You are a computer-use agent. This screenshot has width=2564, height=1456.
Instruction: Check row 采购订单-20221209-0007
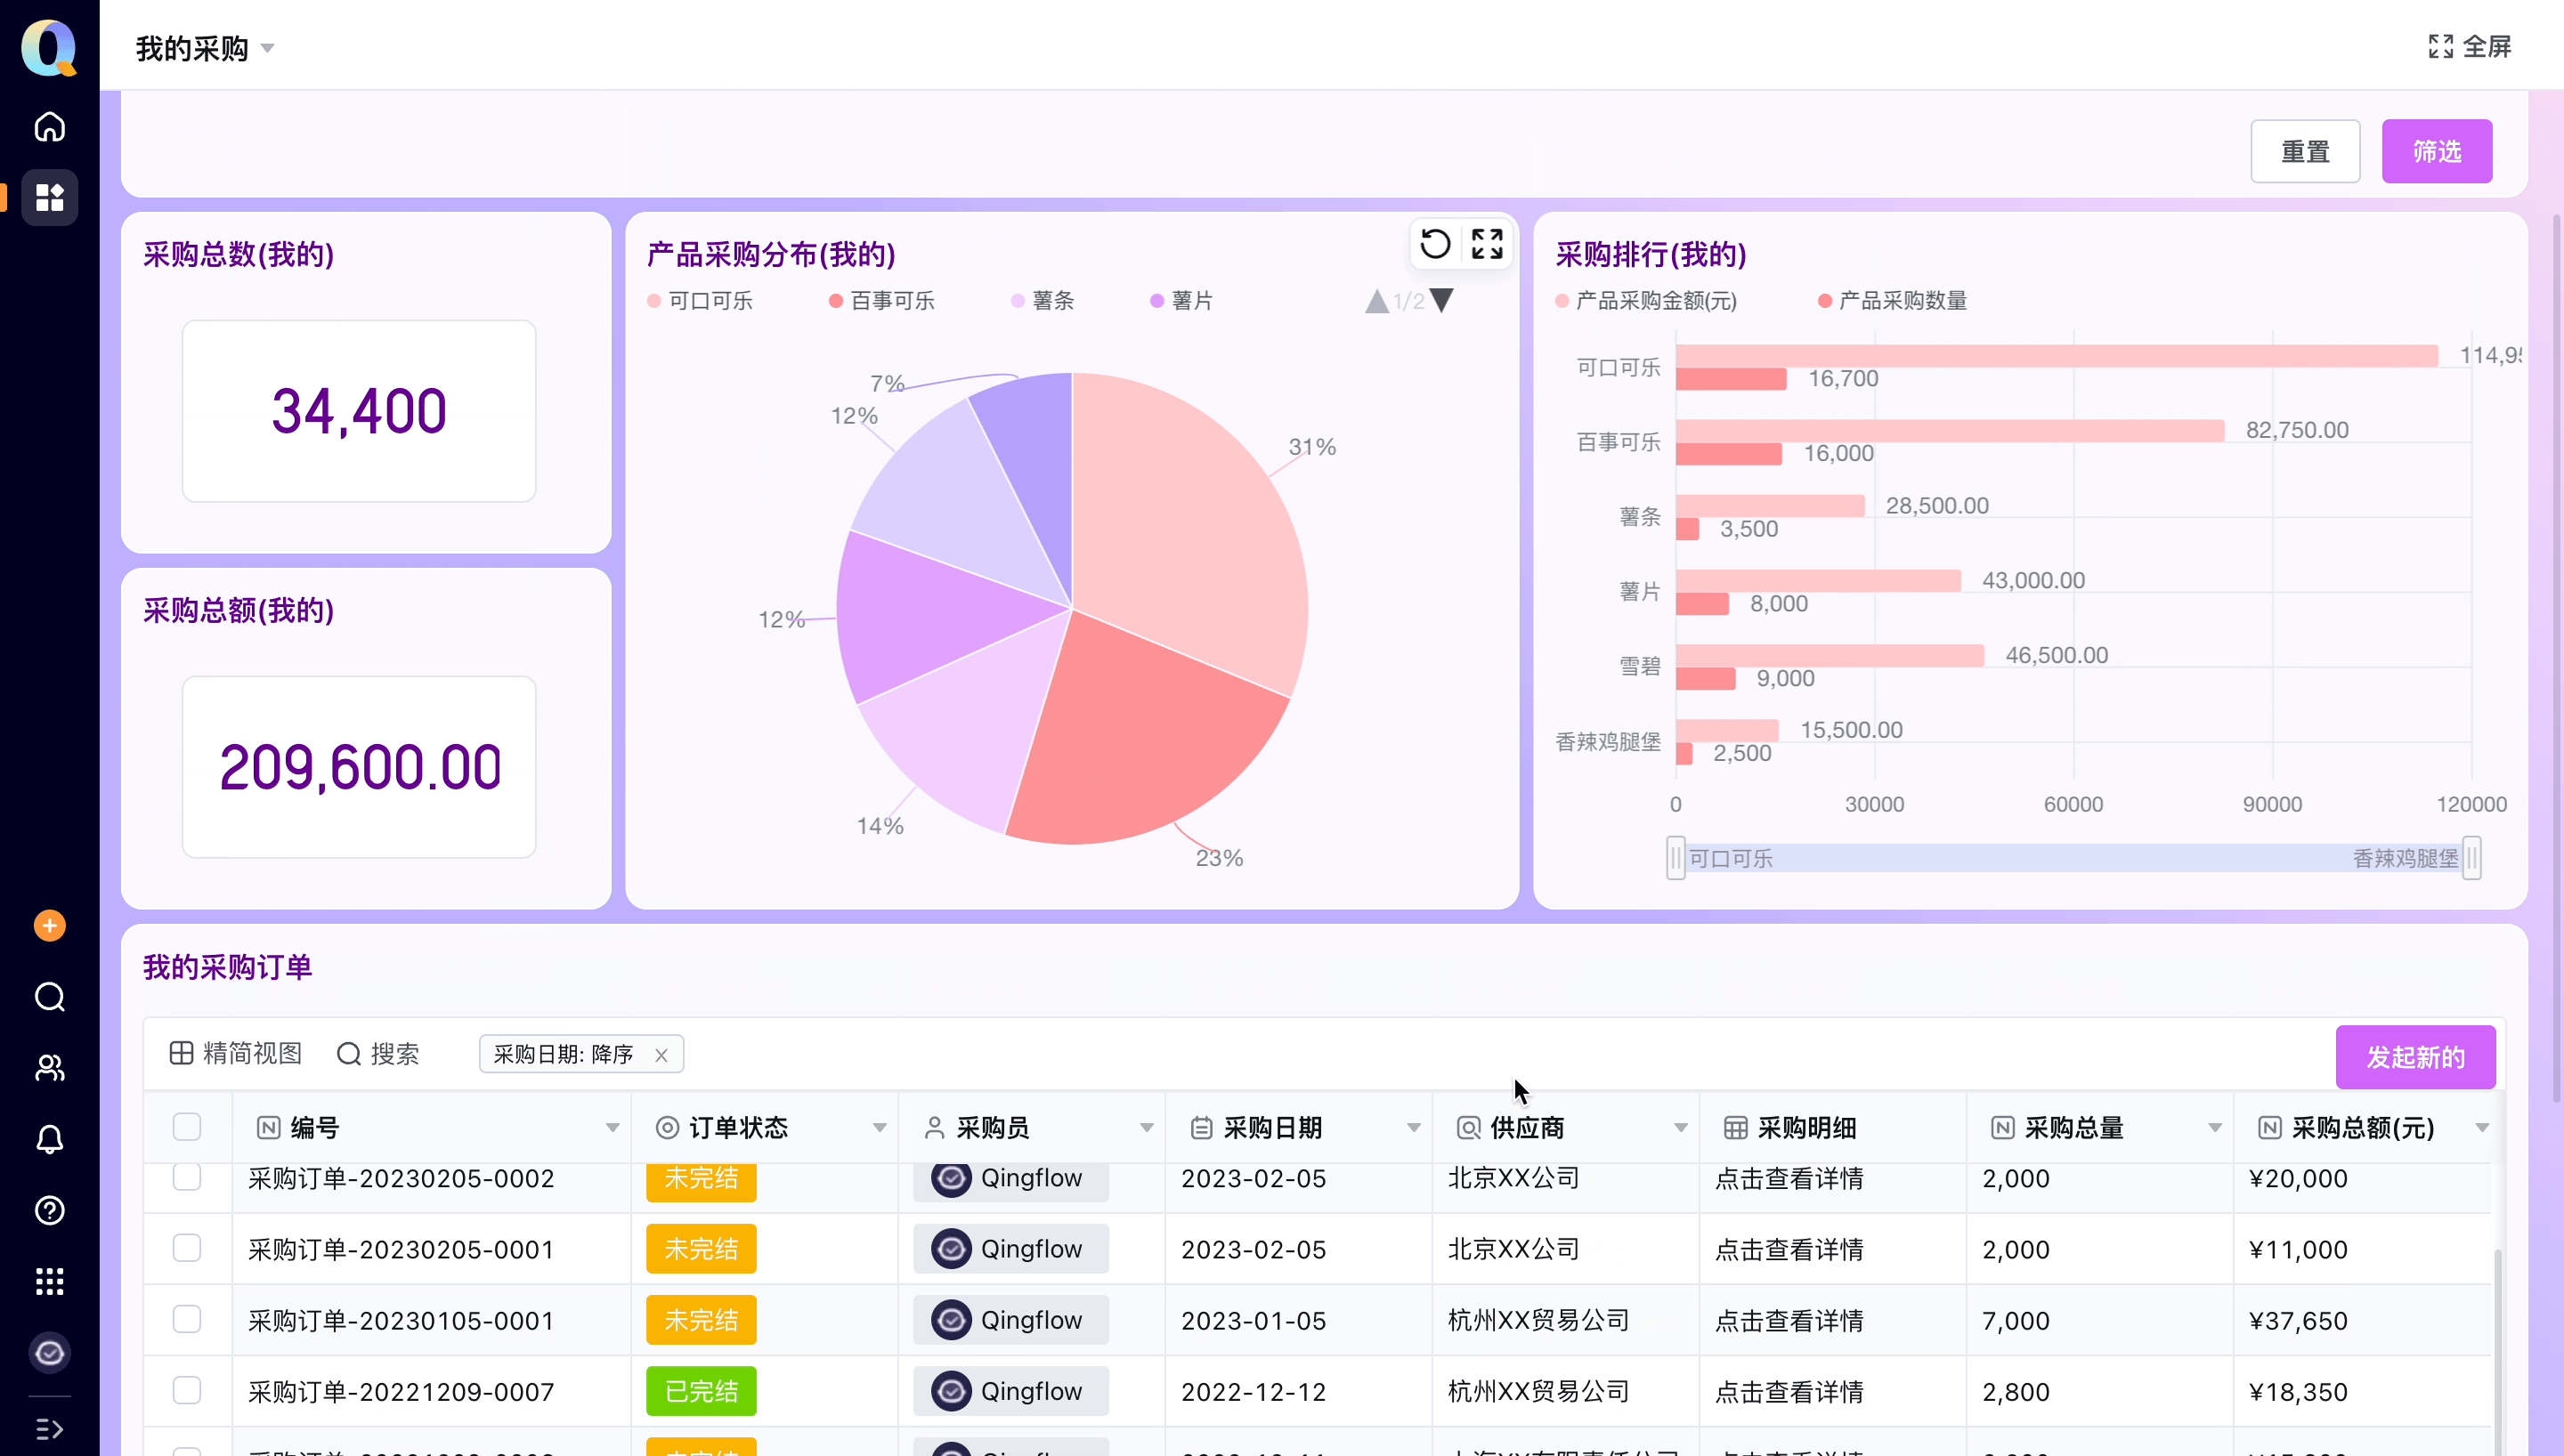coord(187,1389)
